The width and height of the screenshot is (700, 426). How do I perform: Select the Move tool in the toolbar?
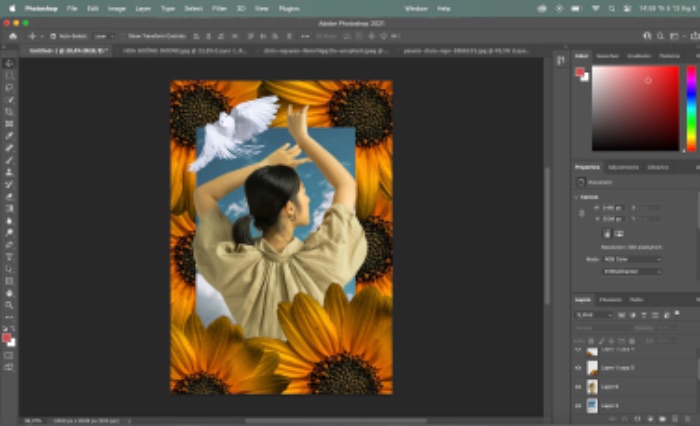(9, 63)
